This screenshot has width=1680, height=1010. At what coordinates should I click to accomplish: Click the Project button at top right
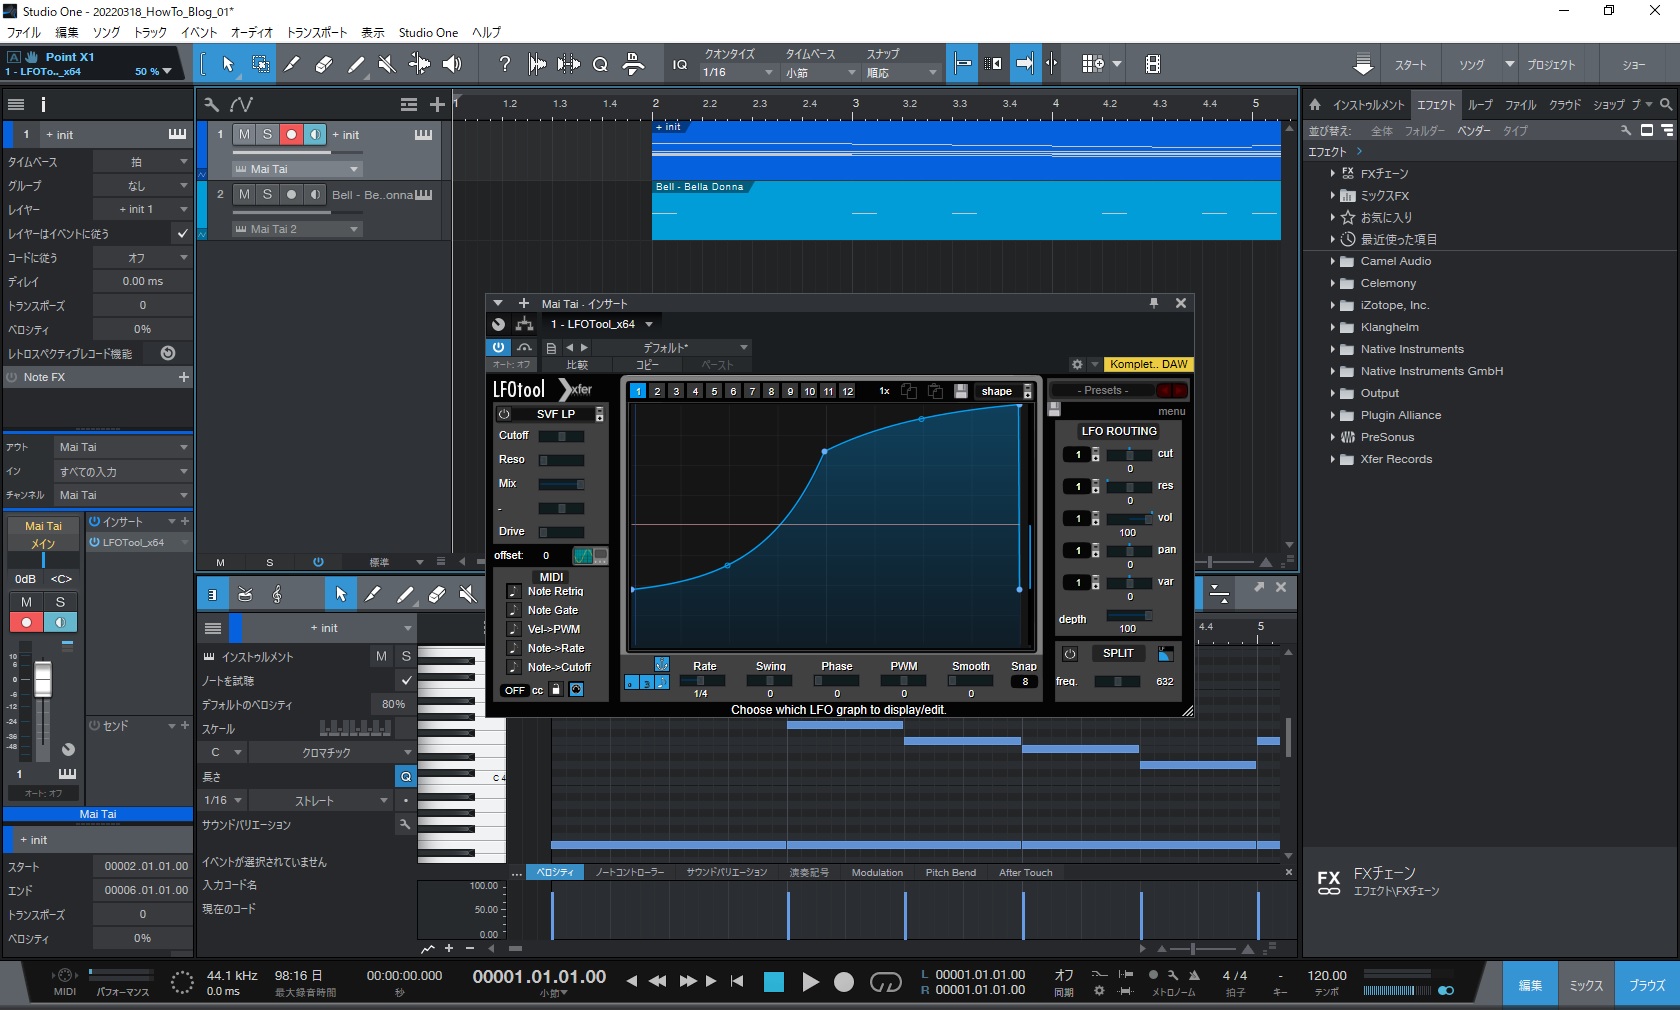[x=1551, y=64]
